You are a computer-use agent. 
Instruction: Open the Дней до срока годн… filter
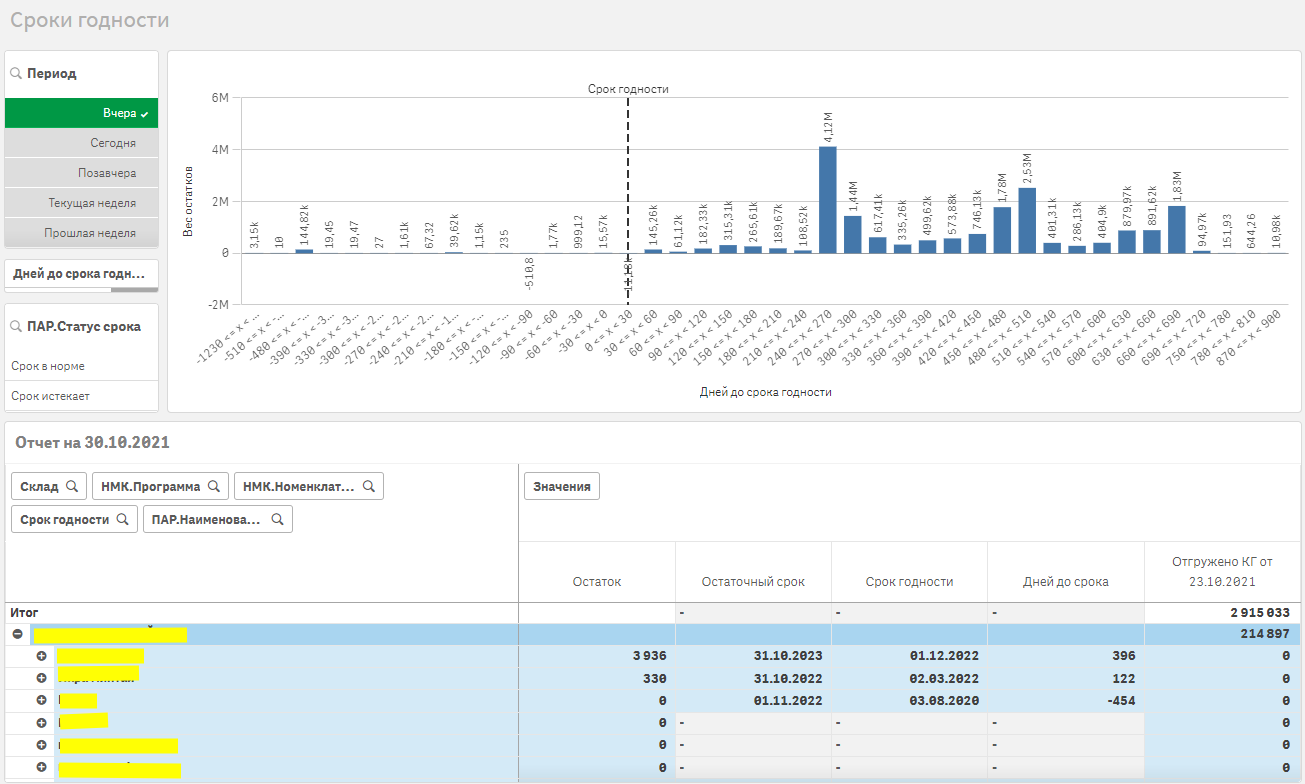click(x=81, y=273)
